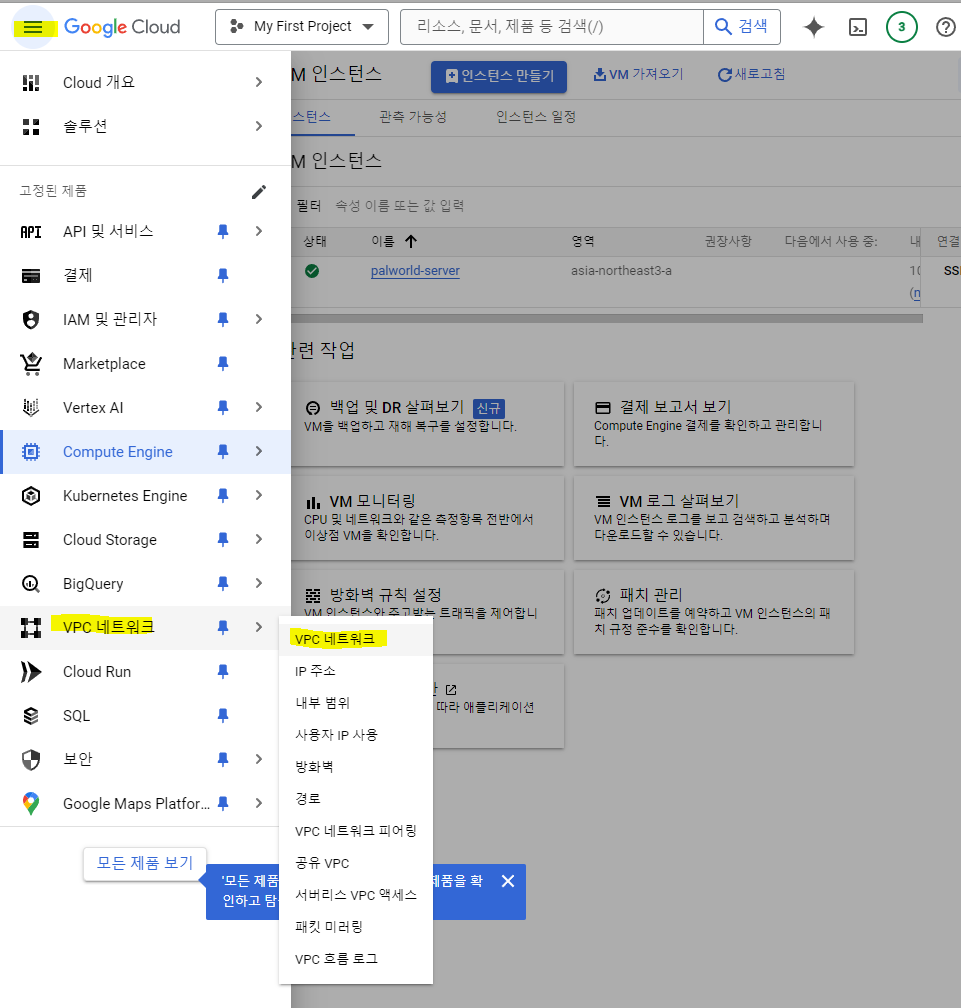
Task: Click the Compute Engine chip icon
Action: point(31,452)
